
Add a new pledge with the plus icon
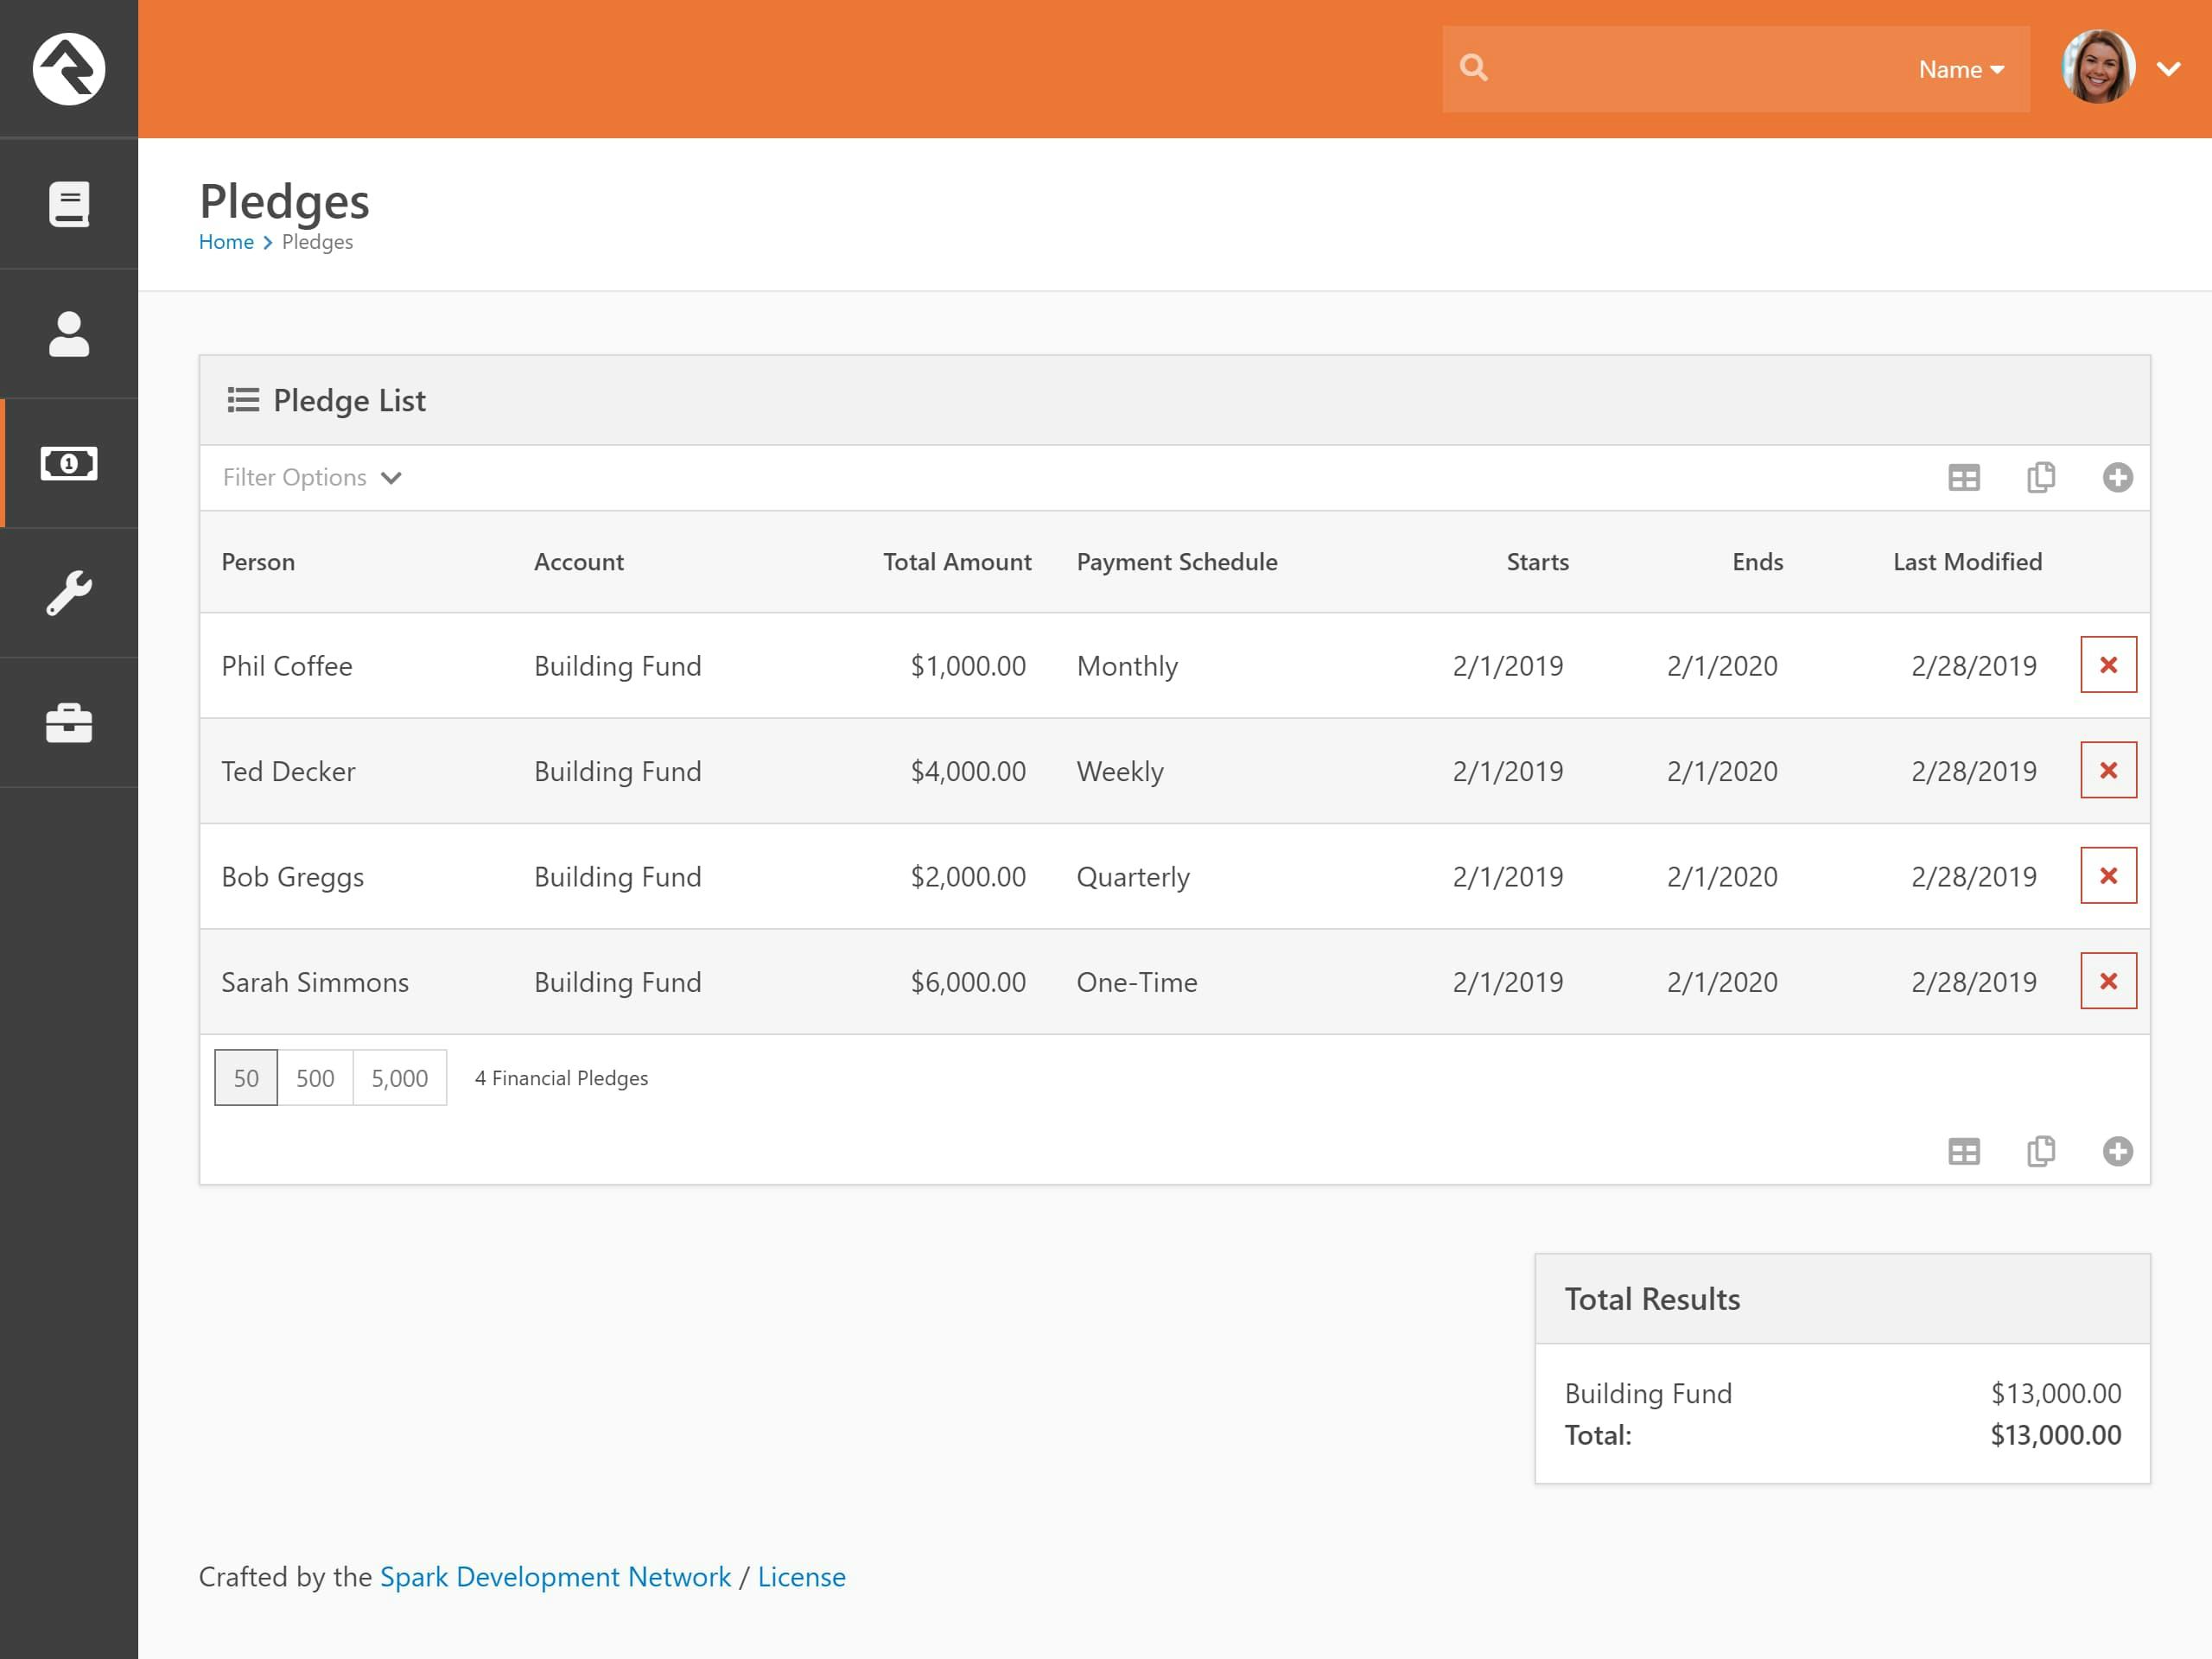(2117, 477)
